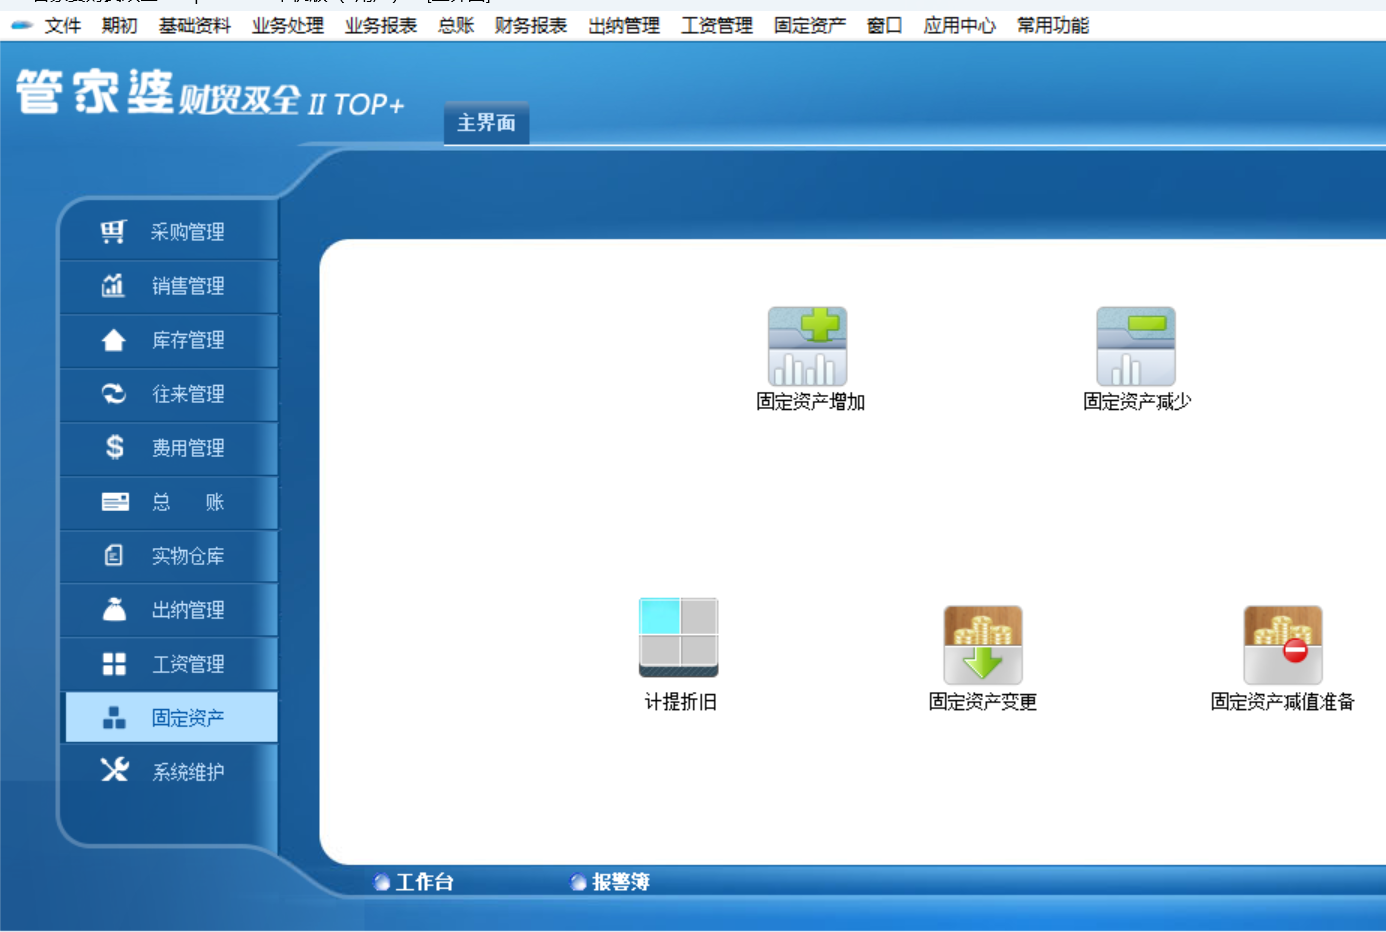Open the 工作台 link at the bottom
Image resolution: width=1386 pixels, height=932 pixels.
coord(424,882)
